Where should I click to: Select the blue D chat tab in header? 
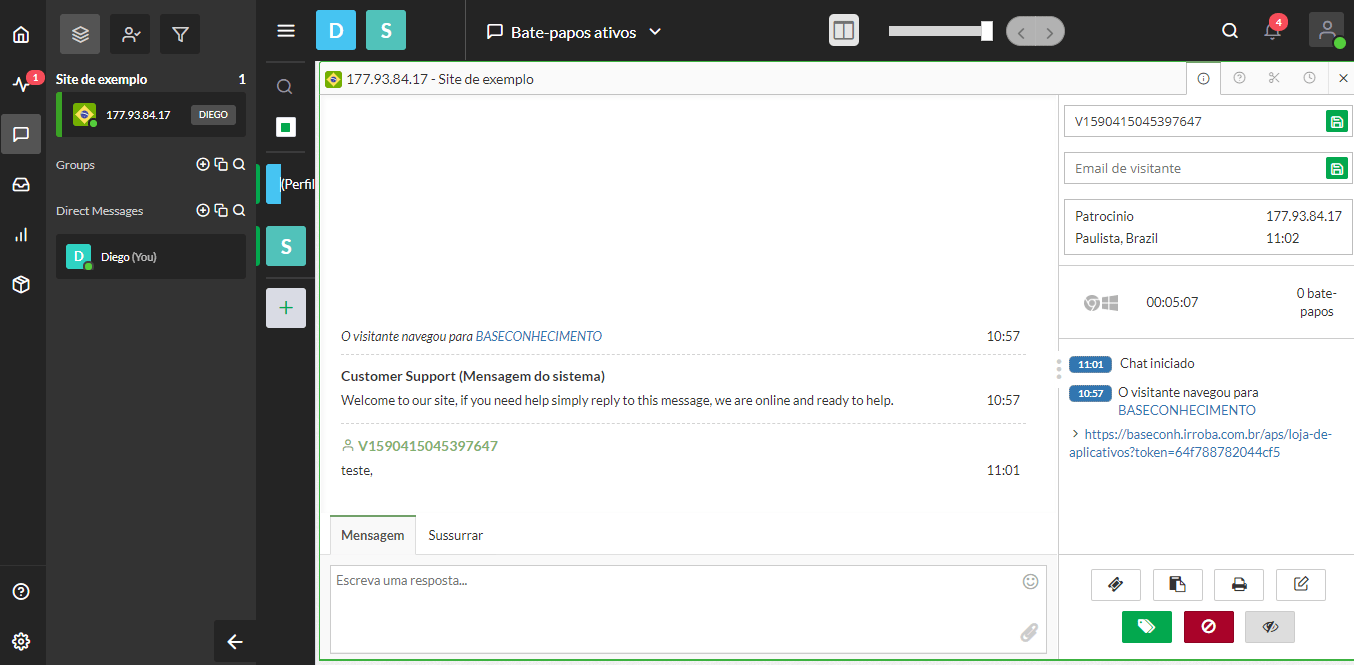coord(336,30)
